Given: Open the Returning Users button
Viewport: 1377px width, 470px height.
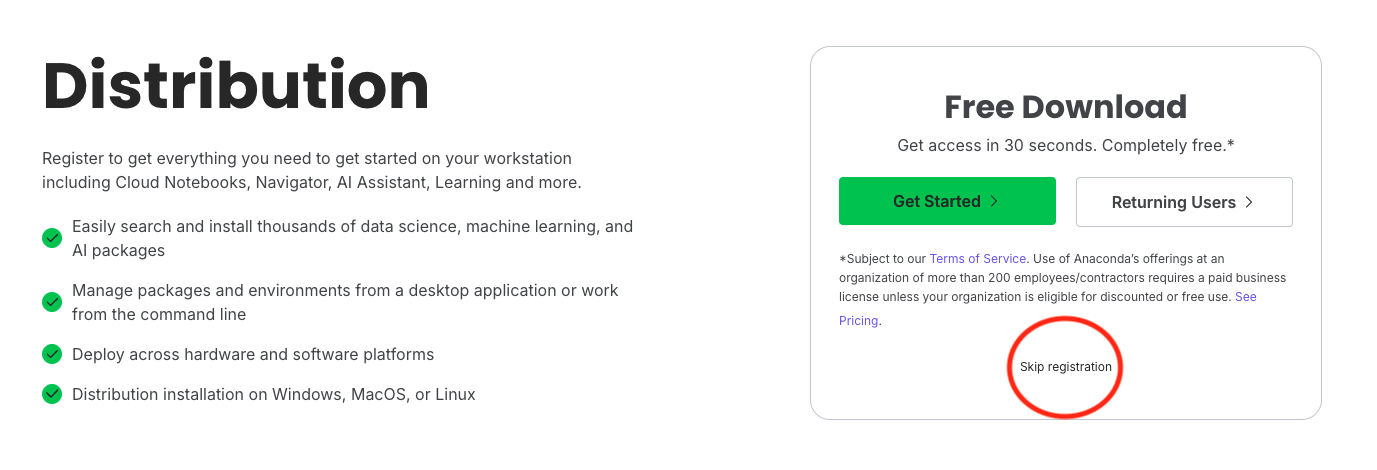Looking at the screenshot, I should click(x=1184, y=202).
